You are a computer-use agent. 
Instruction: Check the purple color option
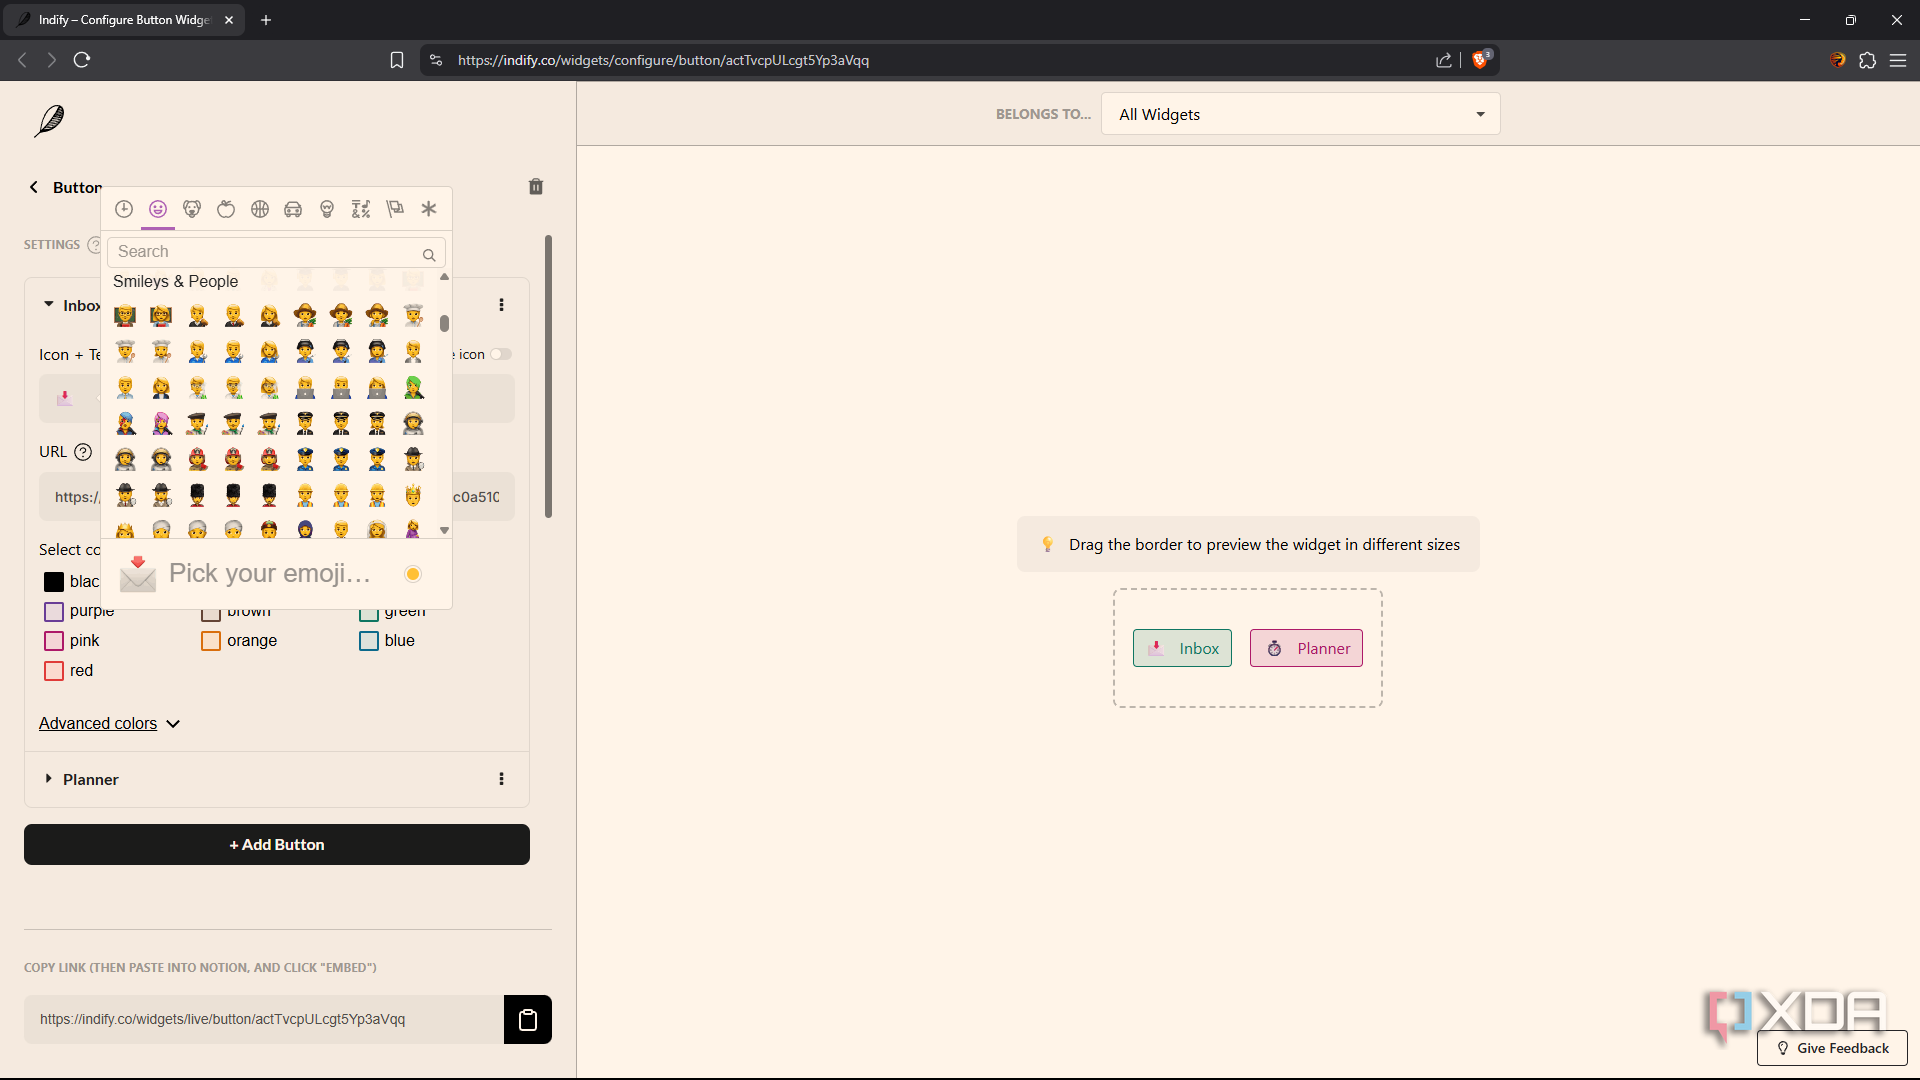pos(54,612)
